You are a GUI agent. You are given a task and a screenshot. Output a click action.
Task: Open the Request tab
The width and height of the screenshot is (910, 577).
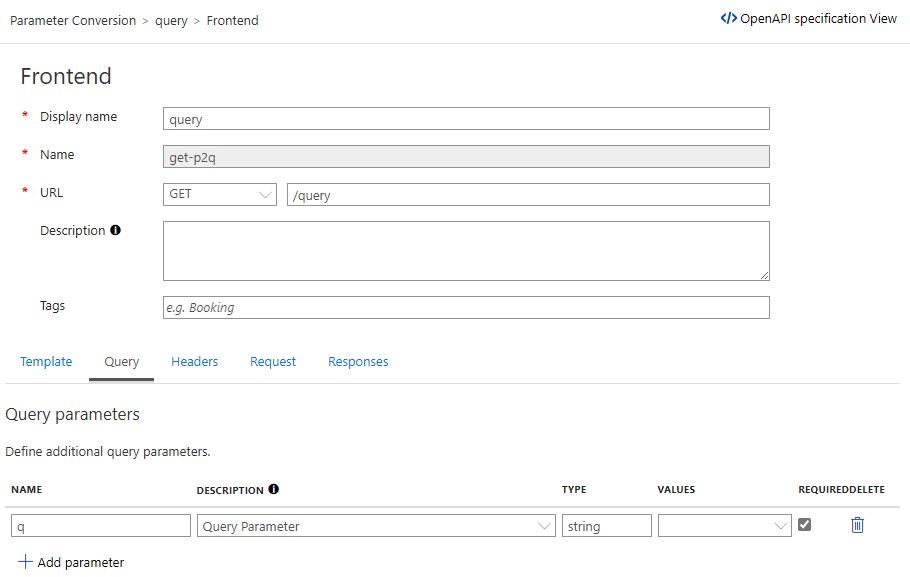pos(273,362)
